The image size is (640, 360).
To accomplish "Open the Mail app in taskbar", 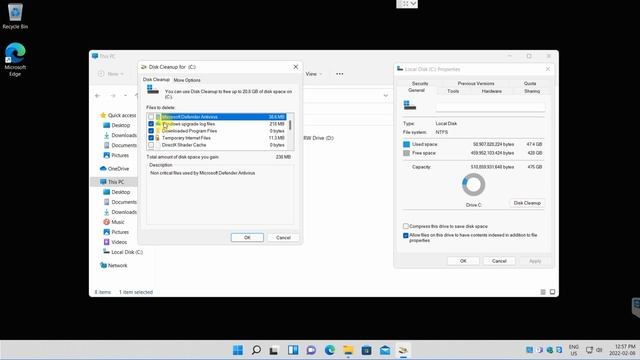I will coord(385,350).
